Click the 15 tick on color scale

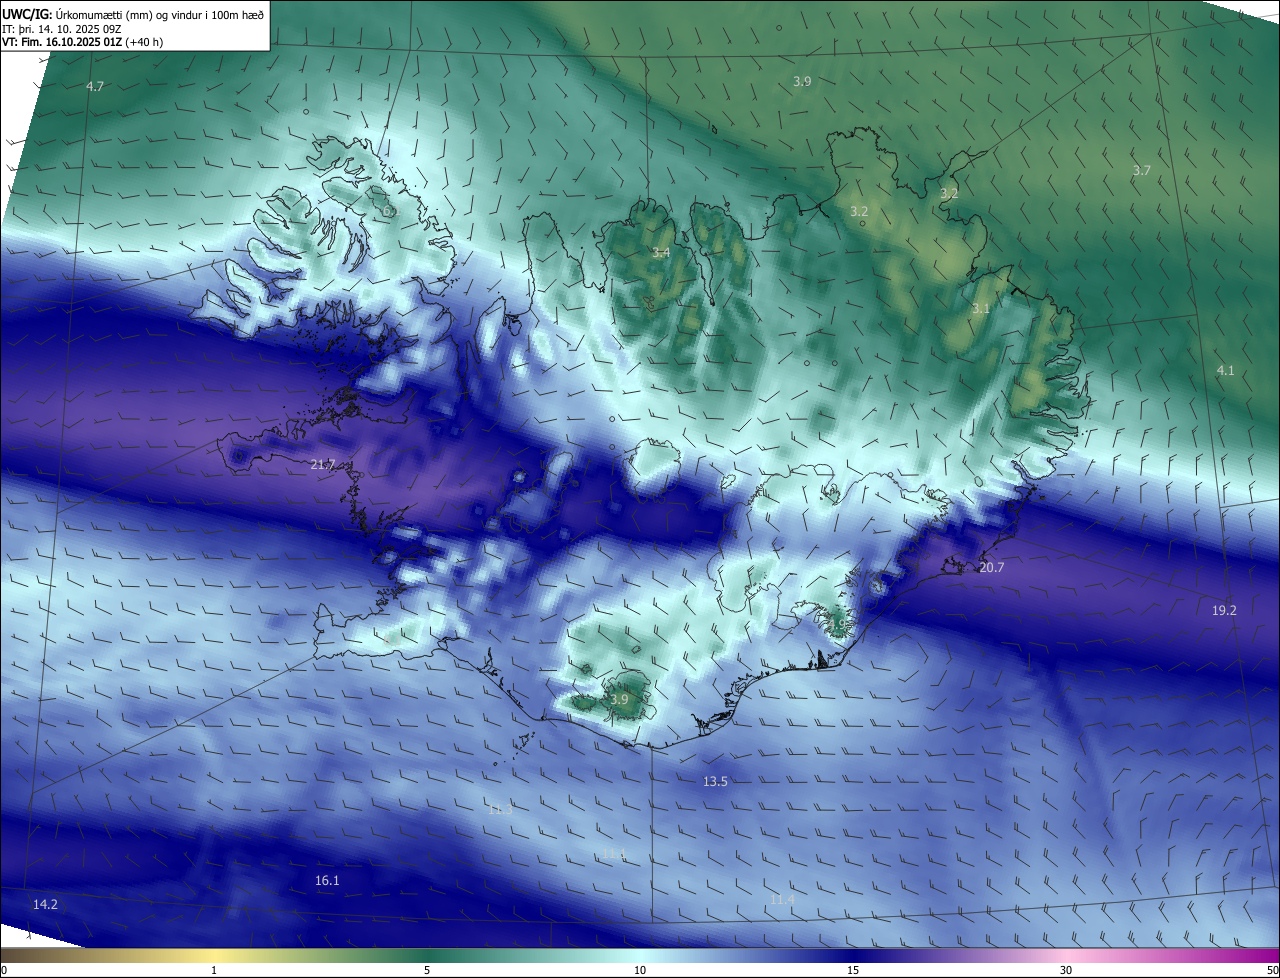pyautogui.click(x=853, y=970)
